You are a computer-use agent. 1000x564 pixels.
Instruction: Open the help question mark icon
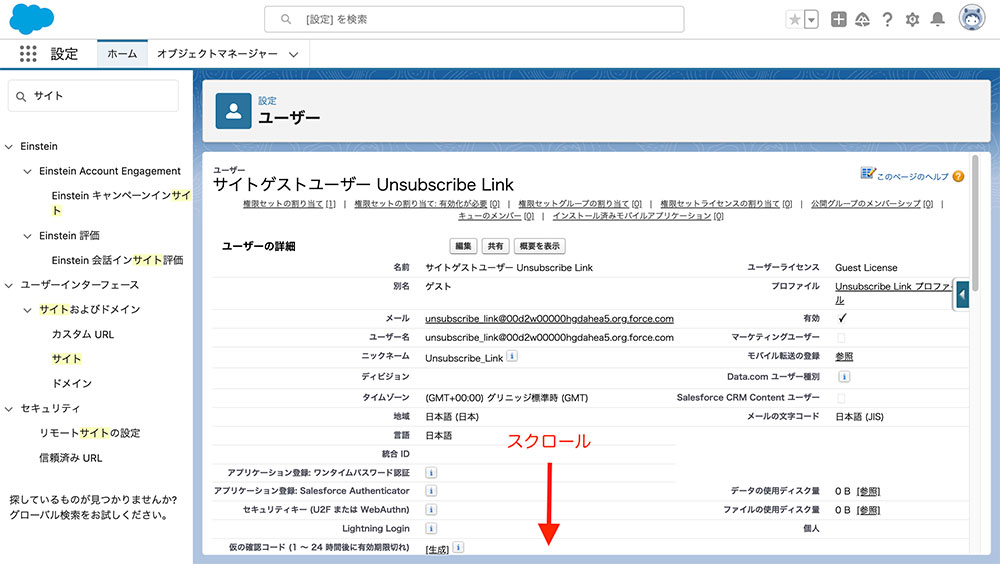(887, 20)
